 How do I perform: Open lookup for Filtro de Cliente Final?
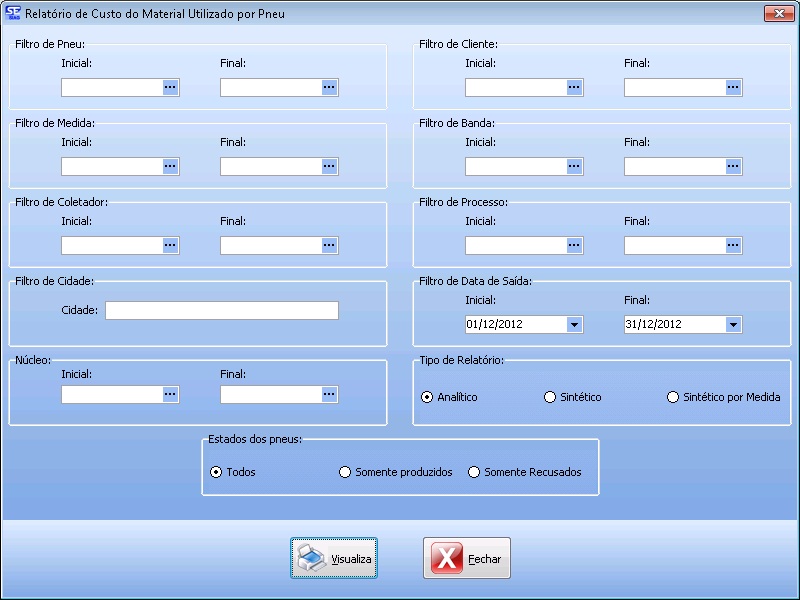point(733,88)
